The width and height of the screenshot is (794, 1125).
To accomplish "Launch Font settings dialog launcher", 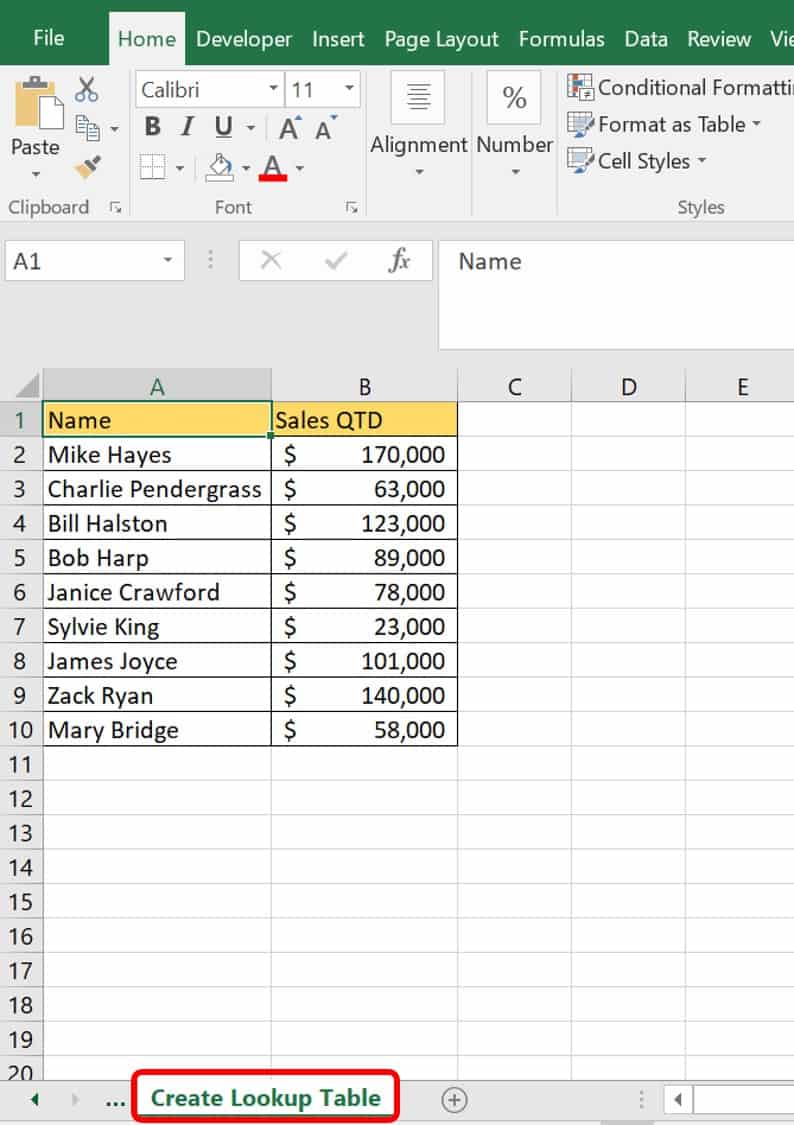I will coord(351,207).
